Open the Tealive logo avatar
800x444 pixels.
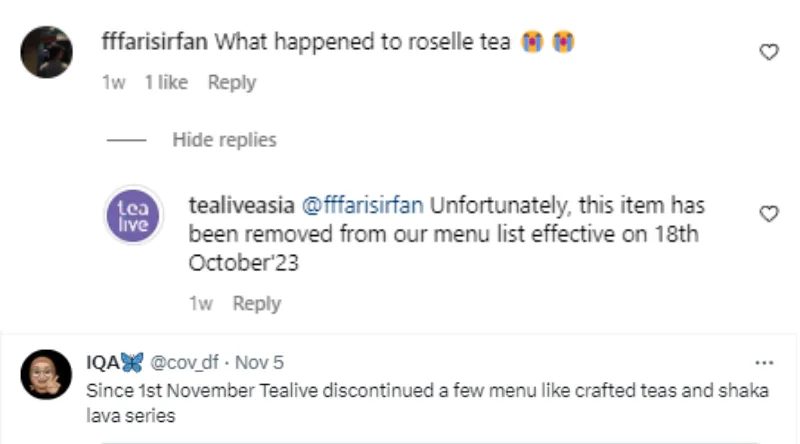(x=133, y=215)
